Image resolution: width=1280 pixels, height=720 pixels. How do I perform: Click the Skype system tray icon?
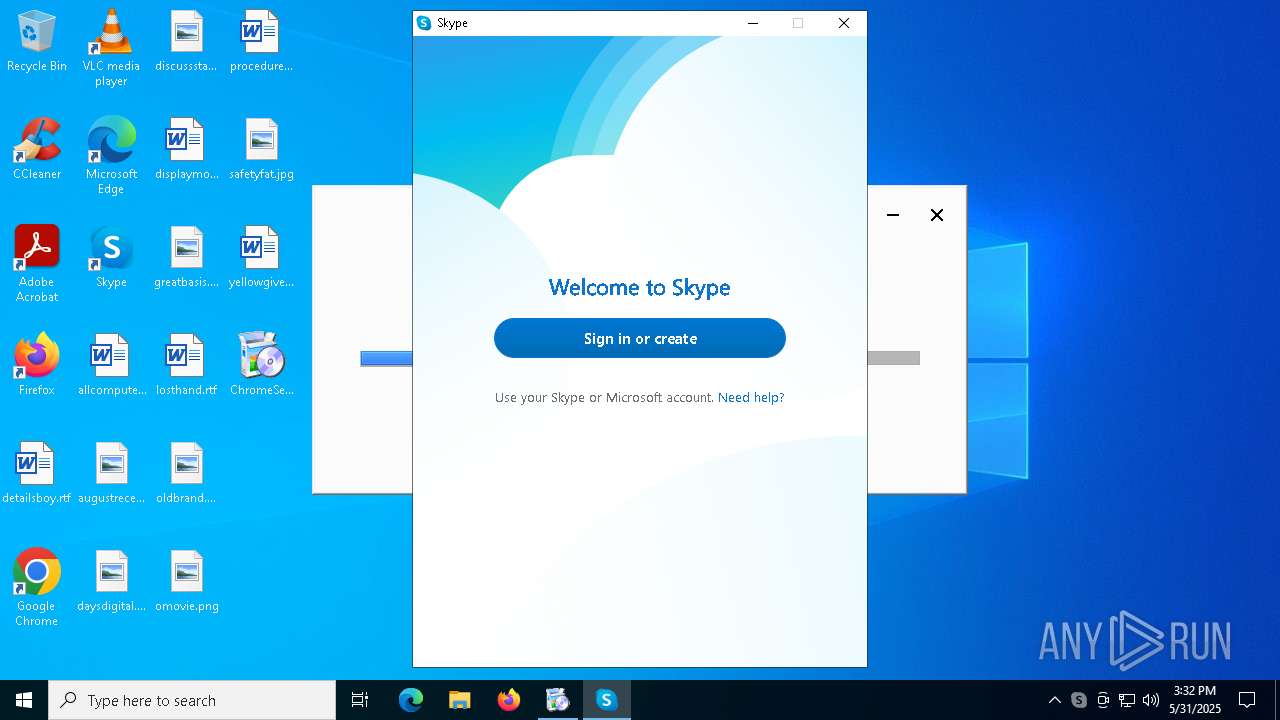coord(1078,700)
